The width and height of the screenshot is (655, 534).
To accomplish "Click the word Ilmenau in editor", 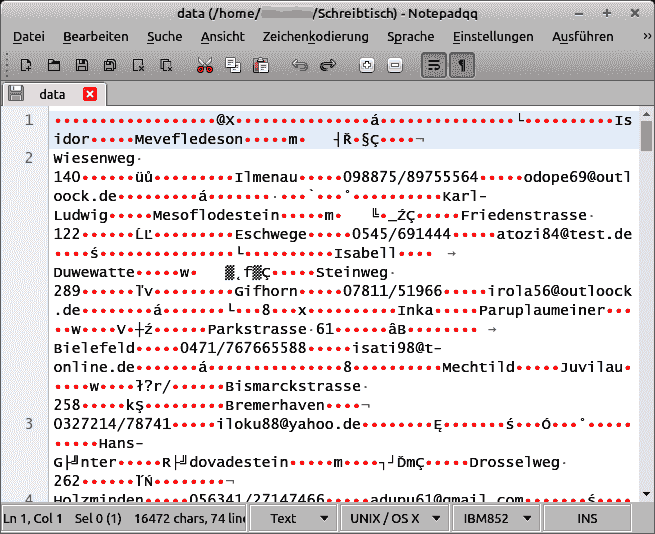I will click(266, 177).
